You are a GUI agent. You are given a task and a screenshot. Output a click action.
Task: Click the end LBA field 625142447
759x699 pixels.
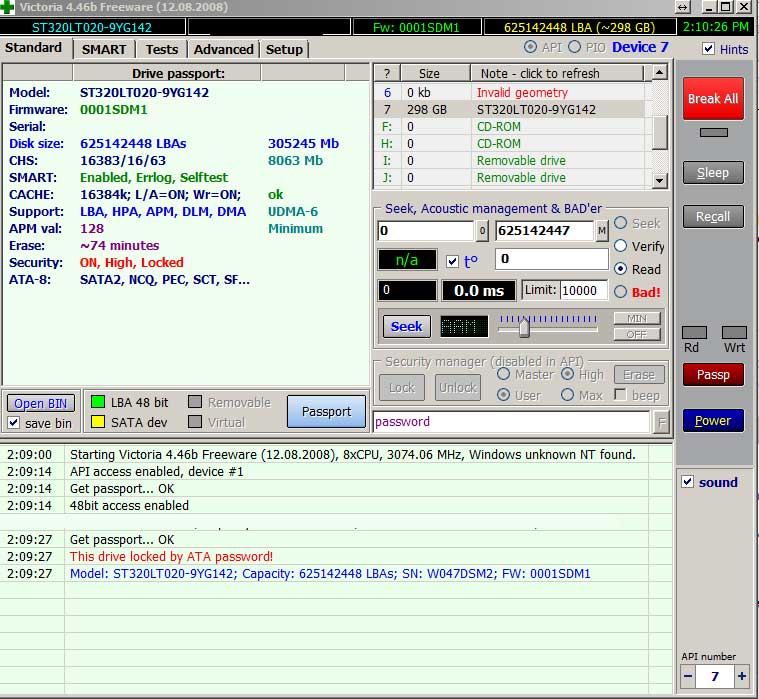coord(544,231)
